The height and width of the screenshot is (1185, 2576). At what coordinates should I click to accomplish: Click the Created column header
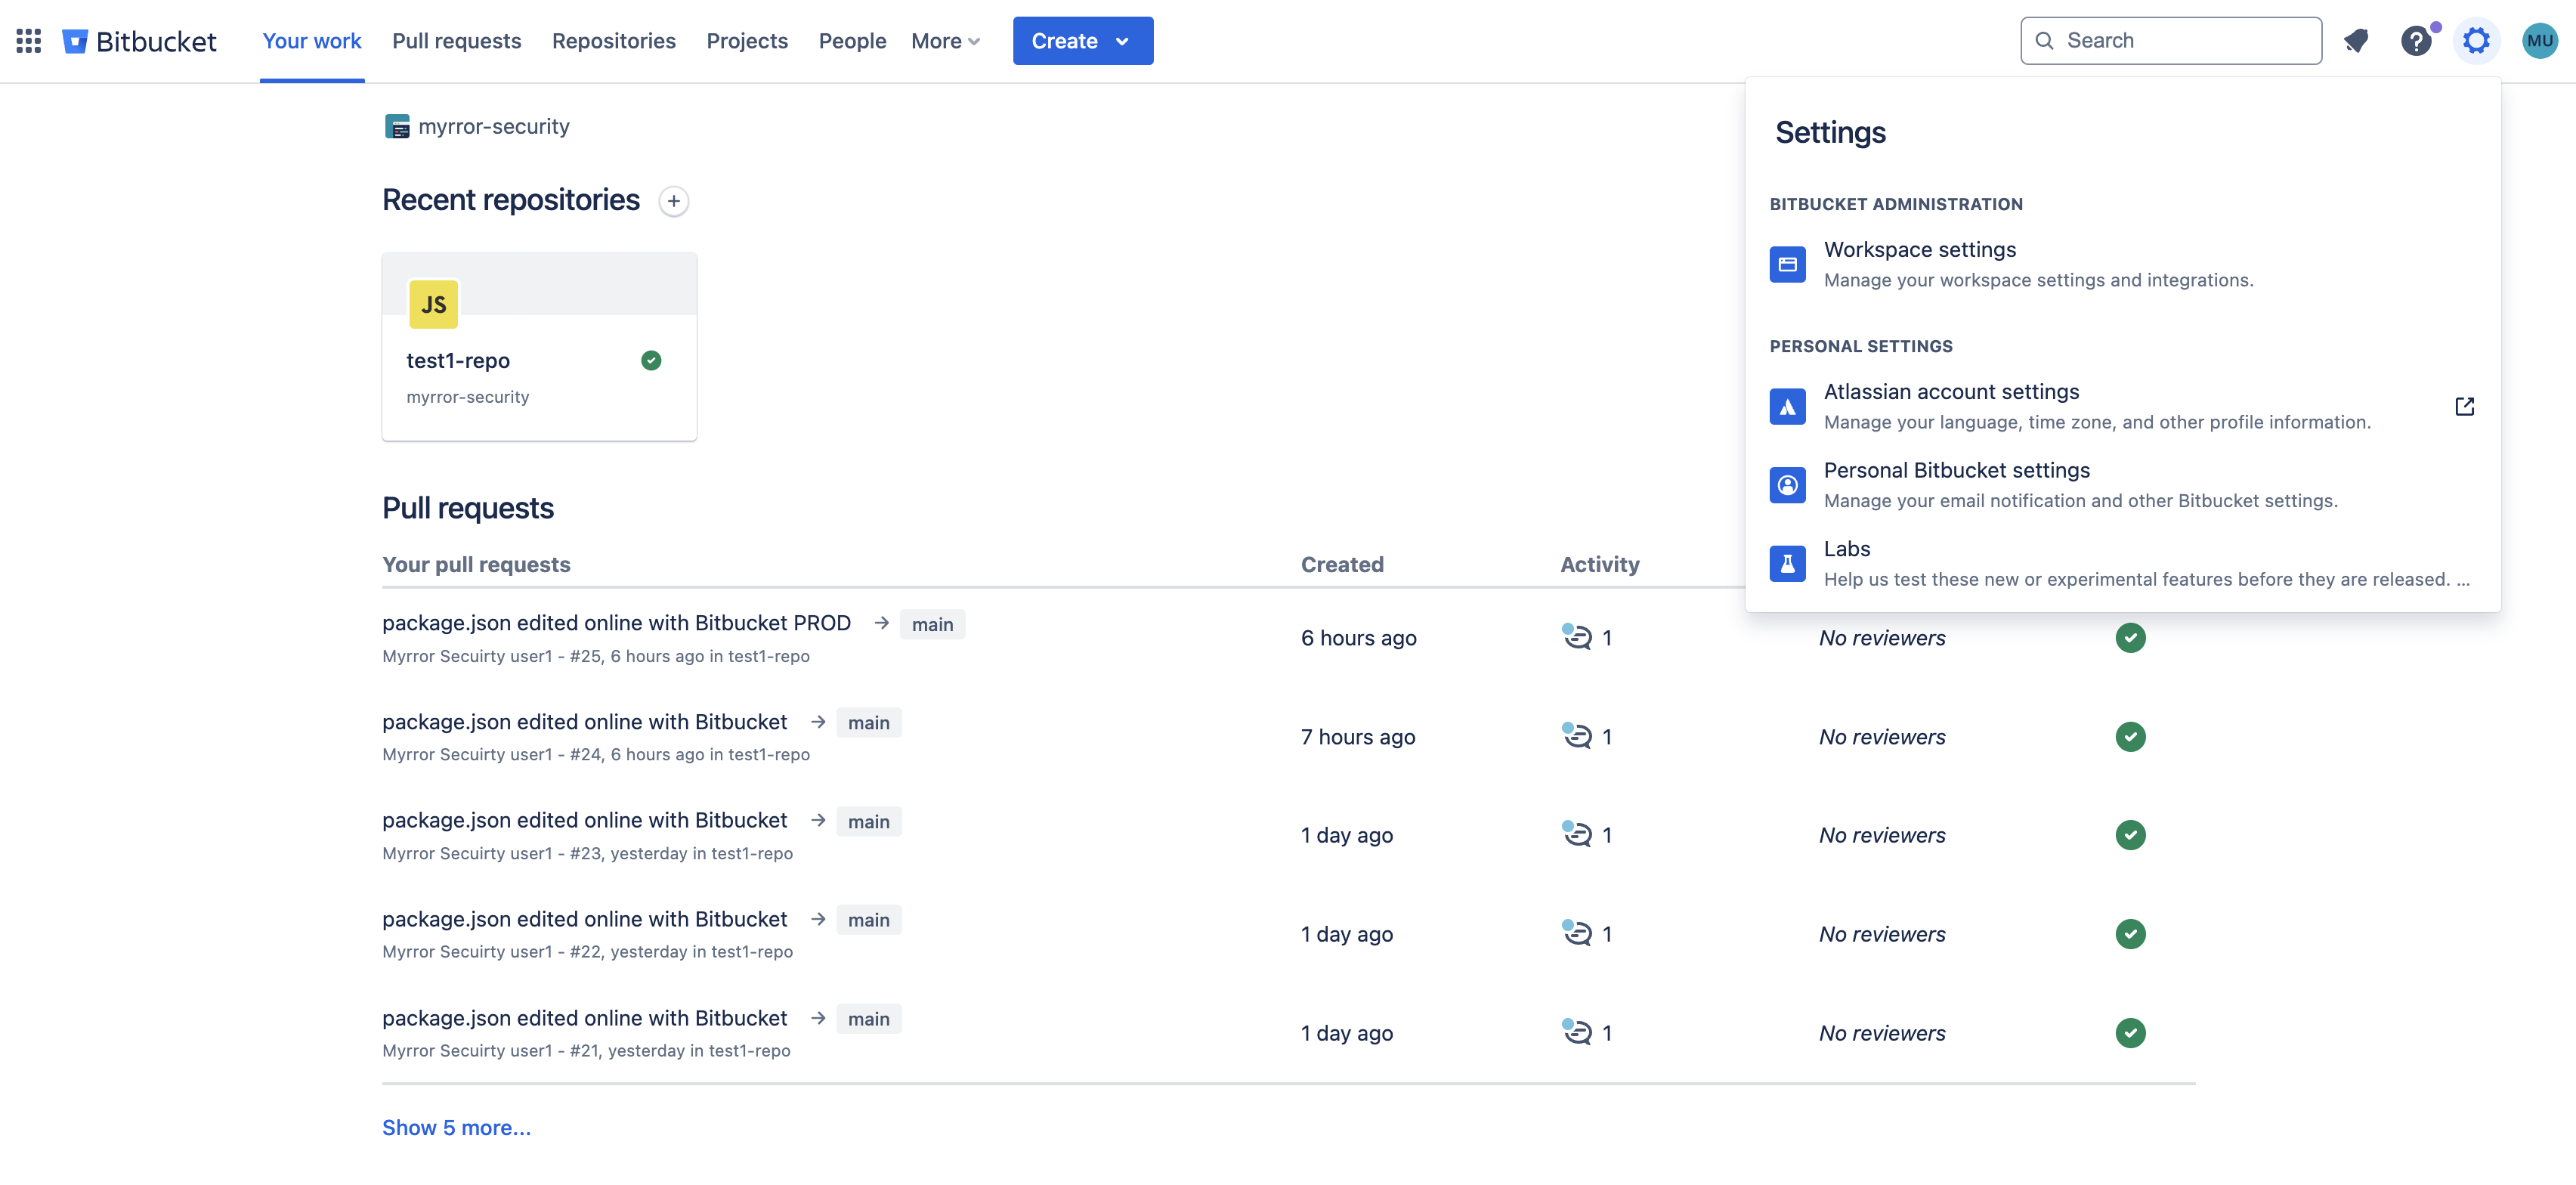(x=1342, y=564)
